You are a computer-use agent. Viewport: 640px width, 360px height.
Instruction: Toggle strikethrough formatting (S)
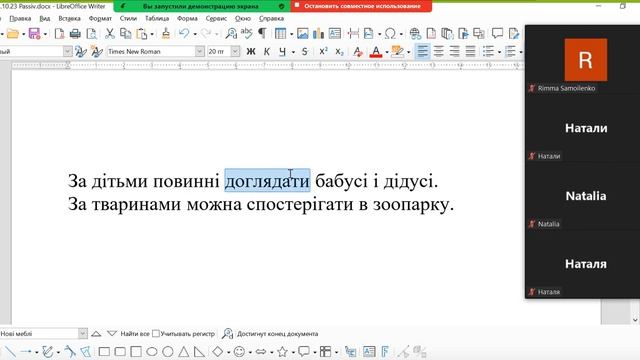click(304, 51)
